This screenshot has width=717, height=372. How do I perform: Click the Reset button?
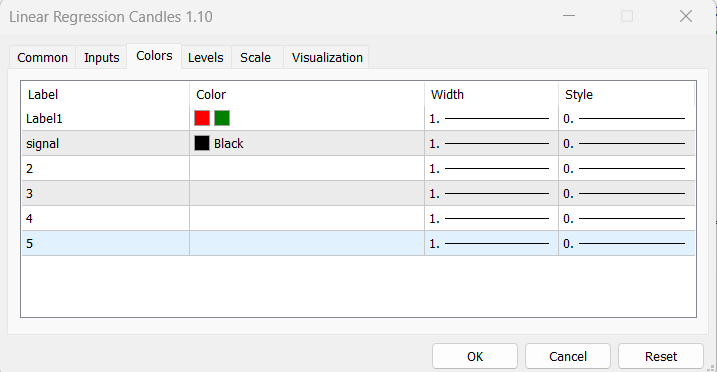coord(661,356)
